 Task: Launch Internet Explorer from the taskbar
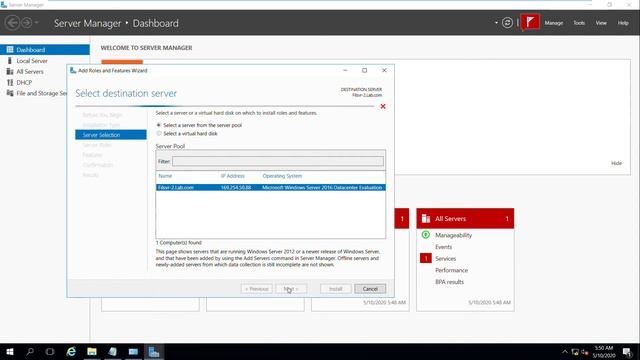coord(71,351)
